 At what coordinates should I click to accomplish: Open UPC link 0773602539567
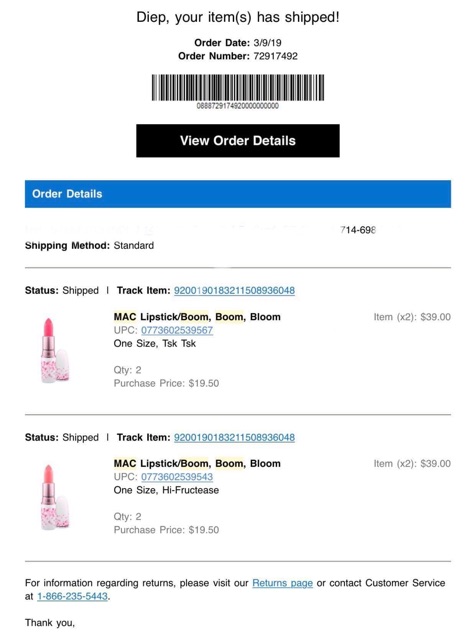177,330
